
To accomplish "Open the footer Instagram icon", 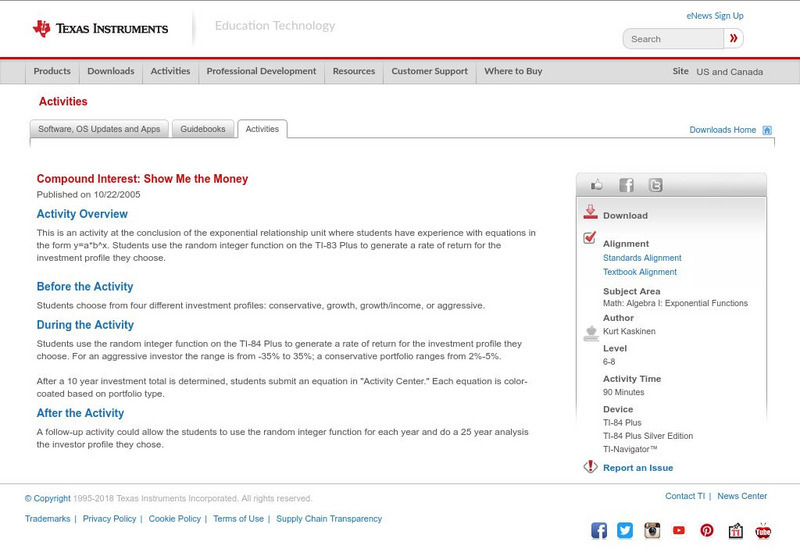I will (x=652, y=531).
